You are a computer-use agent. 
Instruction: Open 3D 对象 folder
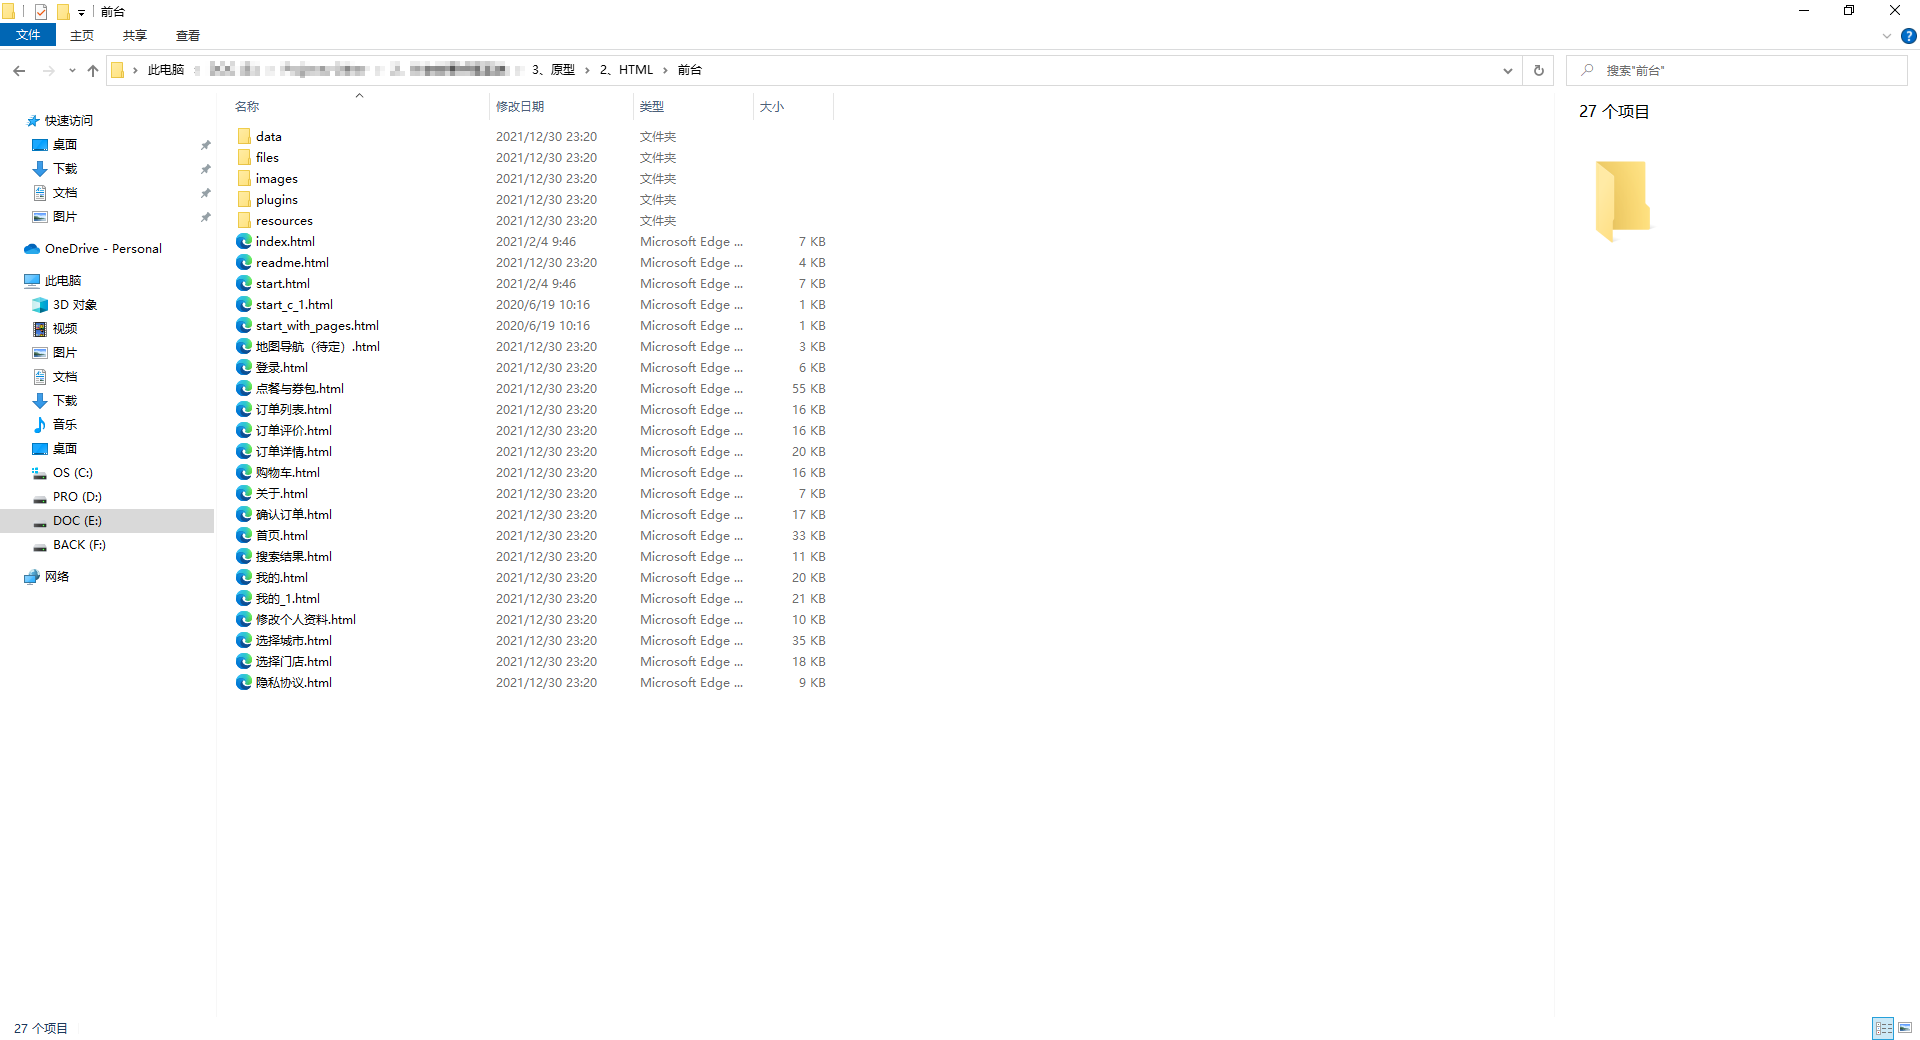coord(75,305)
